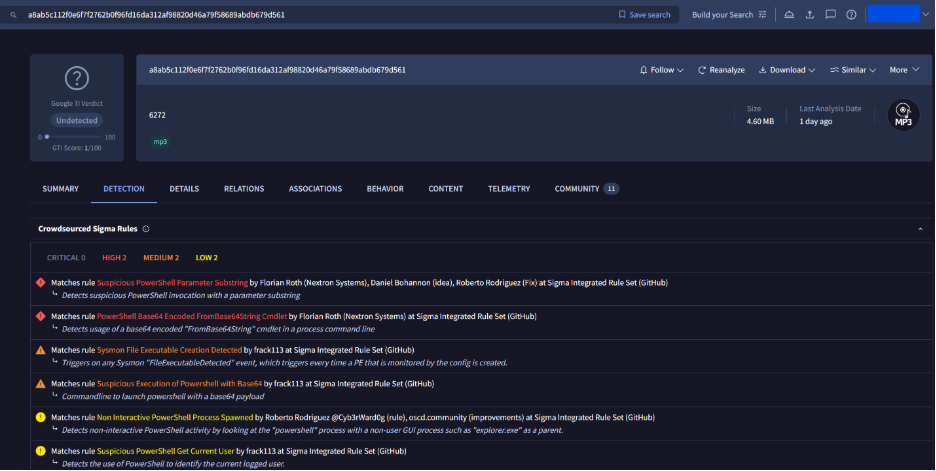Open the help question mark icon

click(x=851, y=15)
